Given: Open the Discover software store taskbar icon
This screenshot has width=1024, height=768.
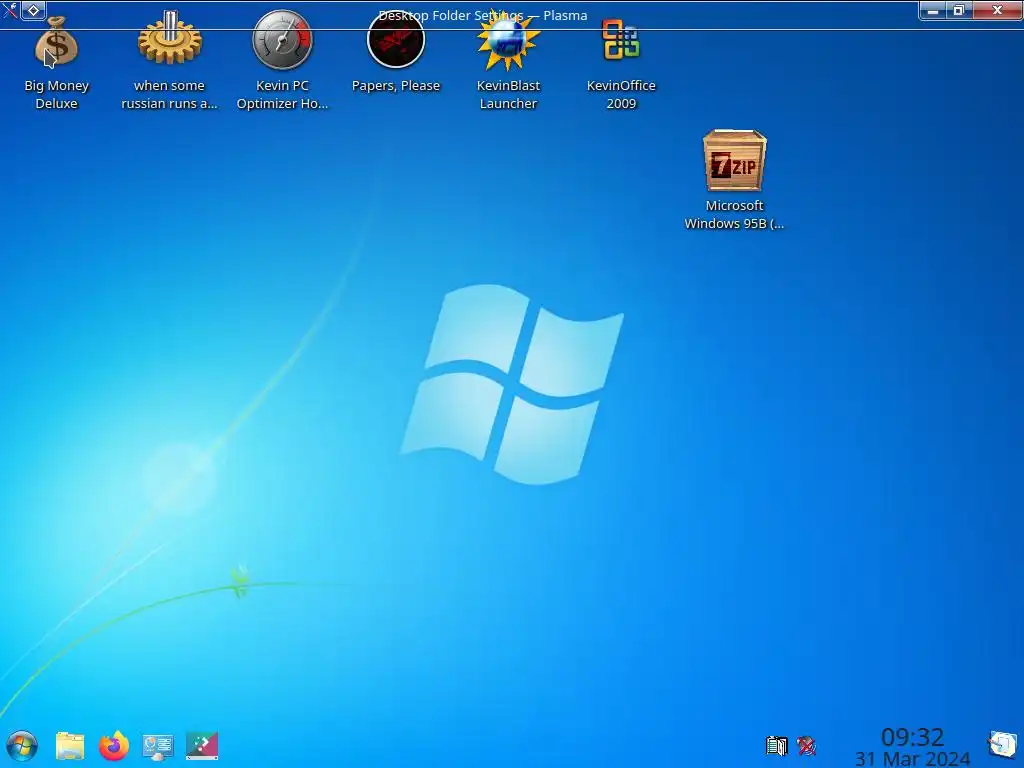Looking at the screenshot, I should pyautogui.click(x=202, y=746).
